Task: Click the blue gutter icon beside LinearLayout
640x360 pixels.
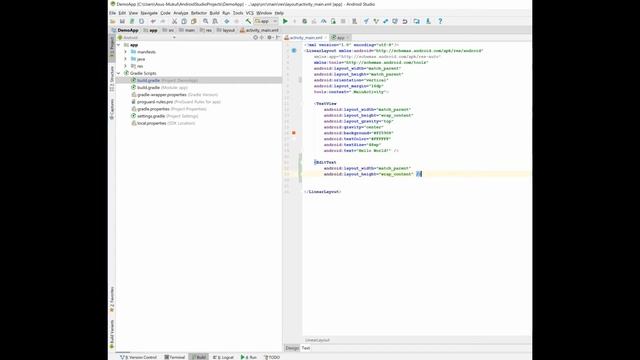Action: point(294,51)
